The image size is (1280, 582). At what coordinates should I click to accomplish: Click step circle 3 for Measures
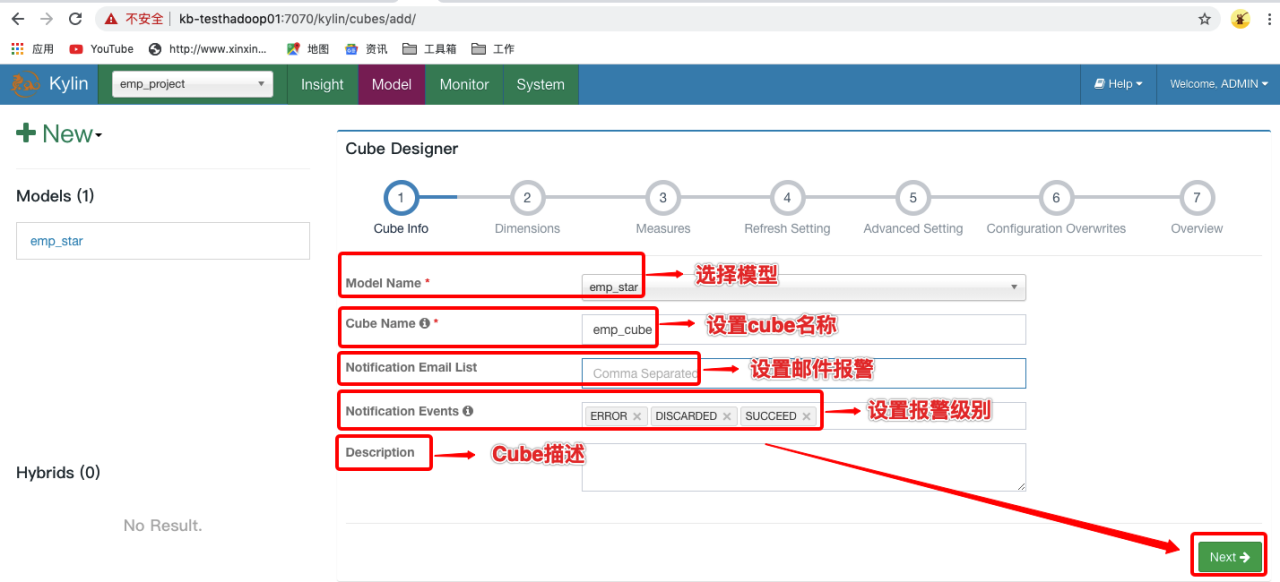click(x=662, y=198)
